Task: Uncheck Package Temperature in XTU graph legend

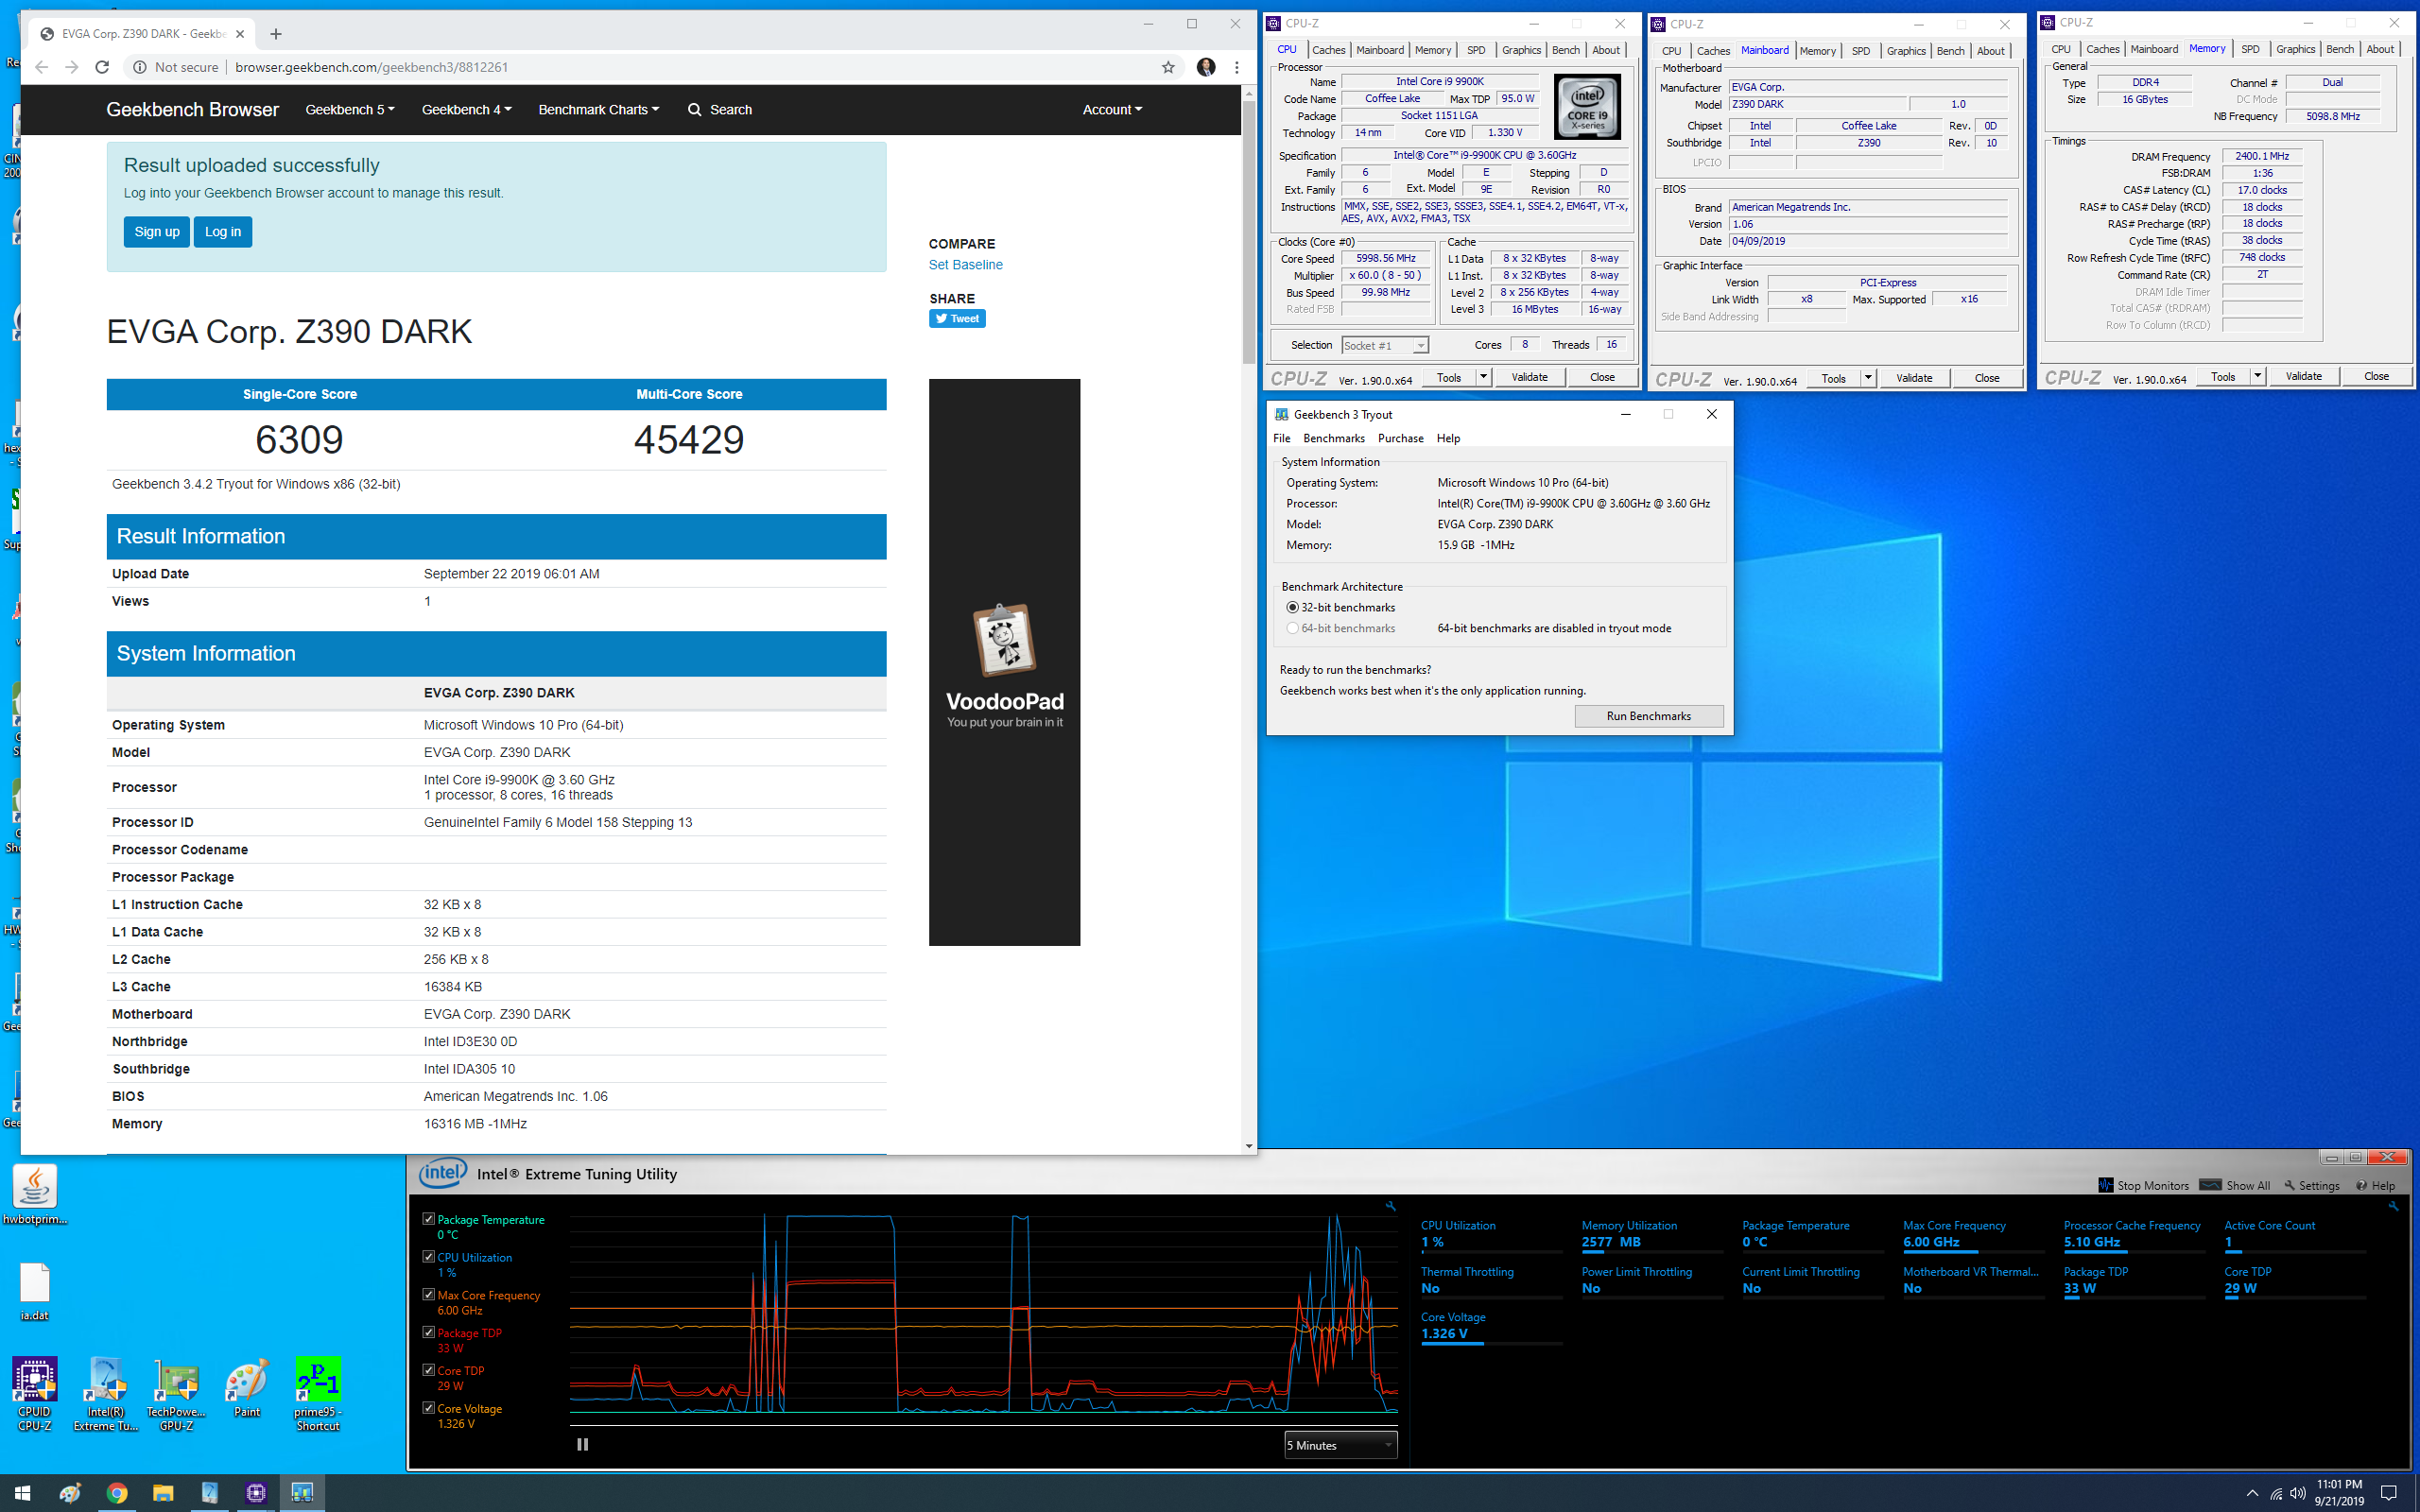Action: tap(429, 1219)
